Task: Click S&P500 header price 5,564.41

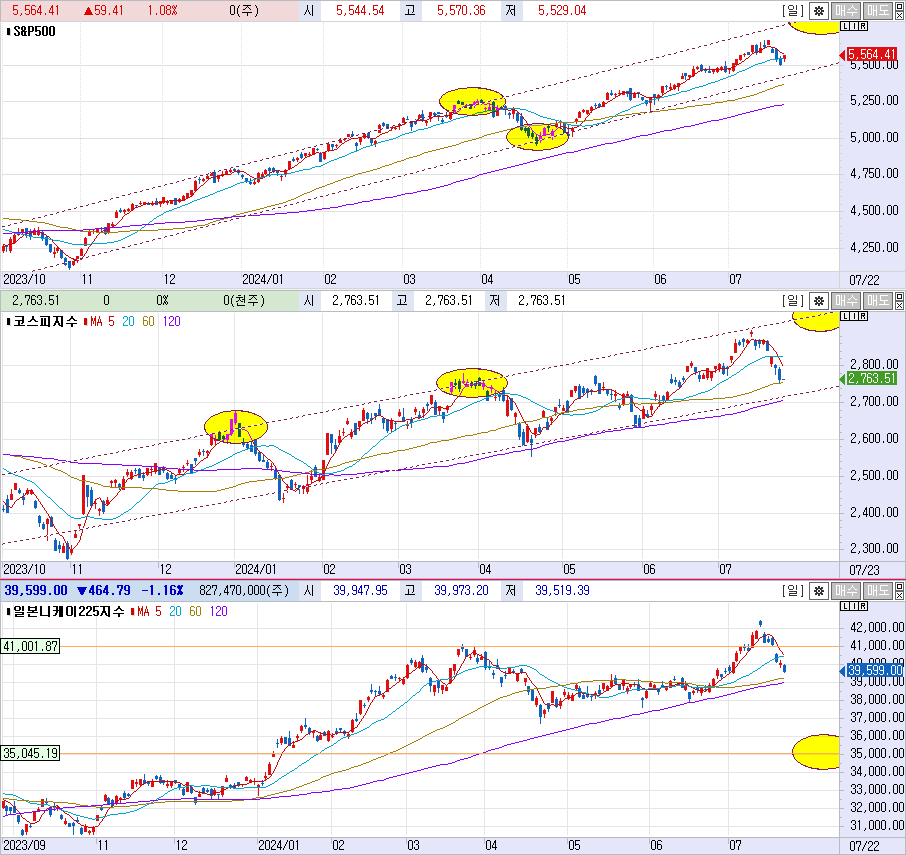Action: click(x=36, y=10)
